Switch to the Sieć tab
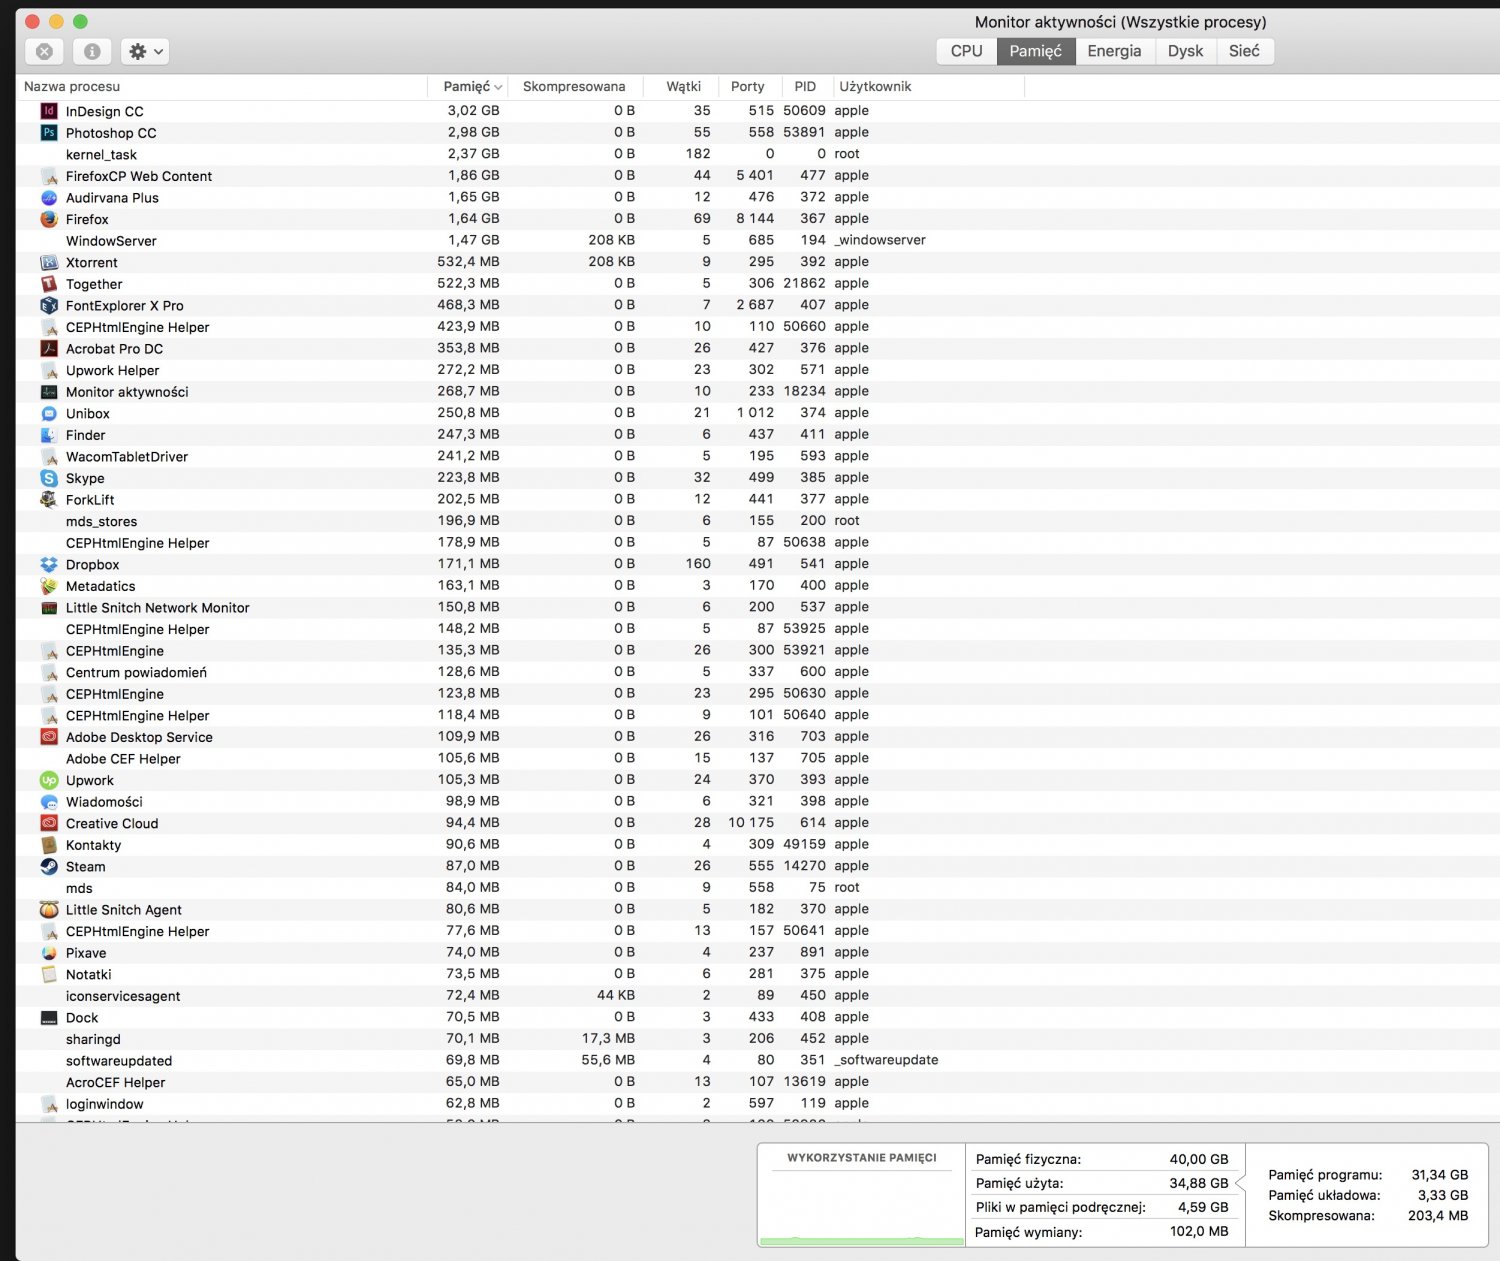 pyautogui.click(x=1244, y=51)
